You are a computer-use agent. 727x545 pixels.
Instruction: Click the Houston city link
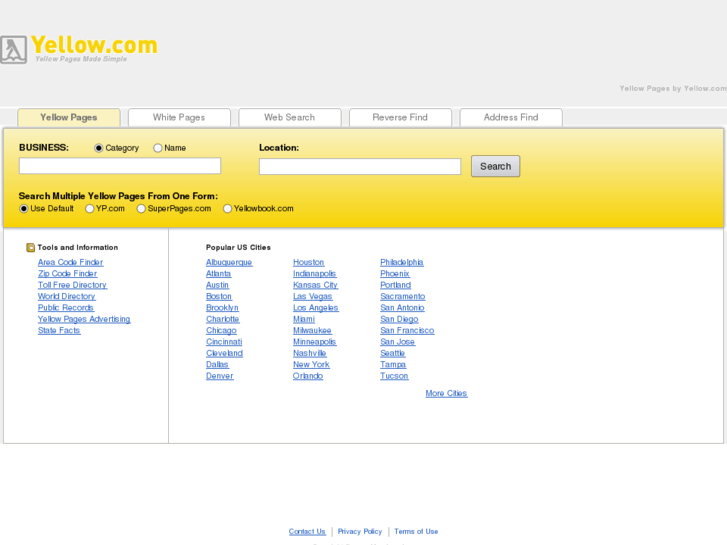click(x=309, y=263)
